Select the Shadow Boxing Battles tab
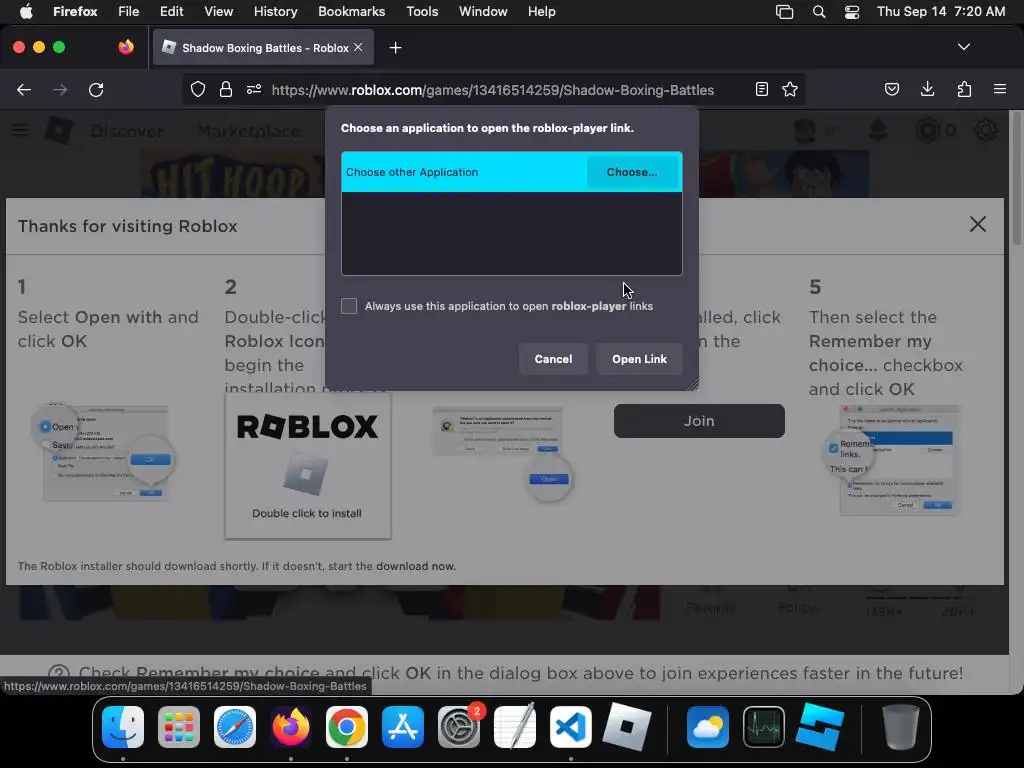This screenshot has height=768, width=1024. (263, 47)
